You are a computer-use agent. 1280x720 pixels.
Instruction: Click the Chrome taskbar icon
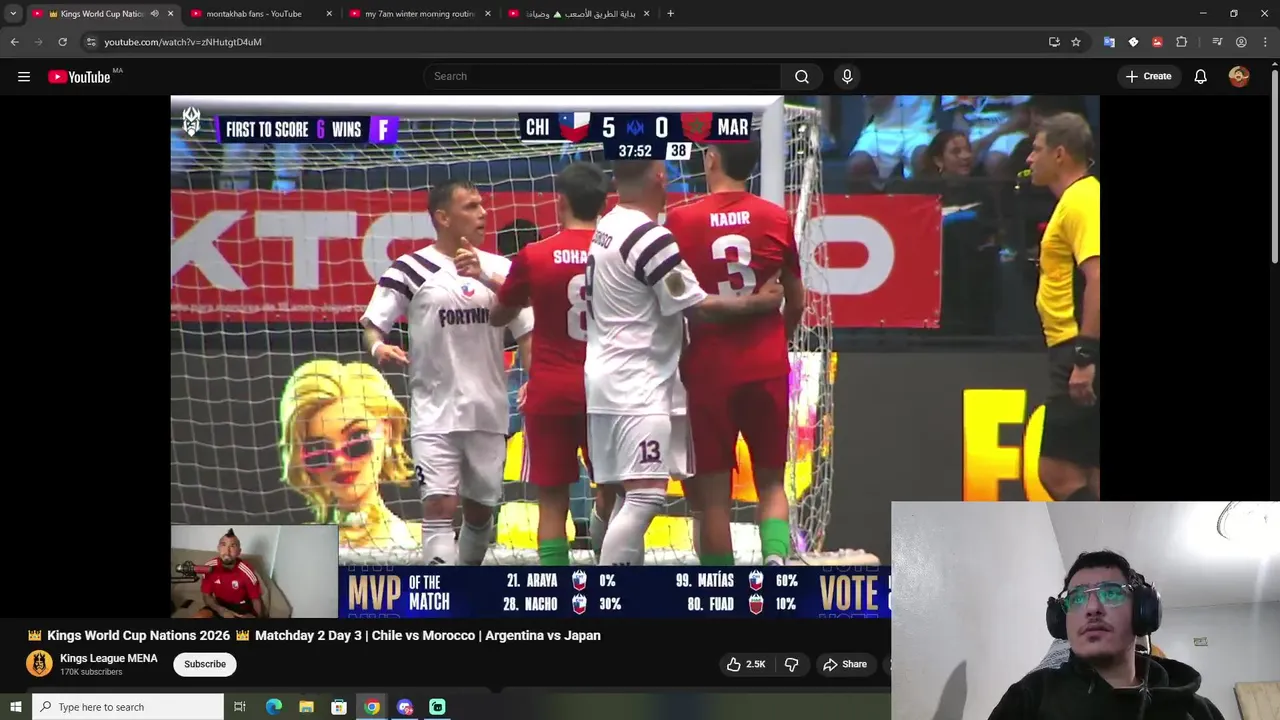point(372,707)
